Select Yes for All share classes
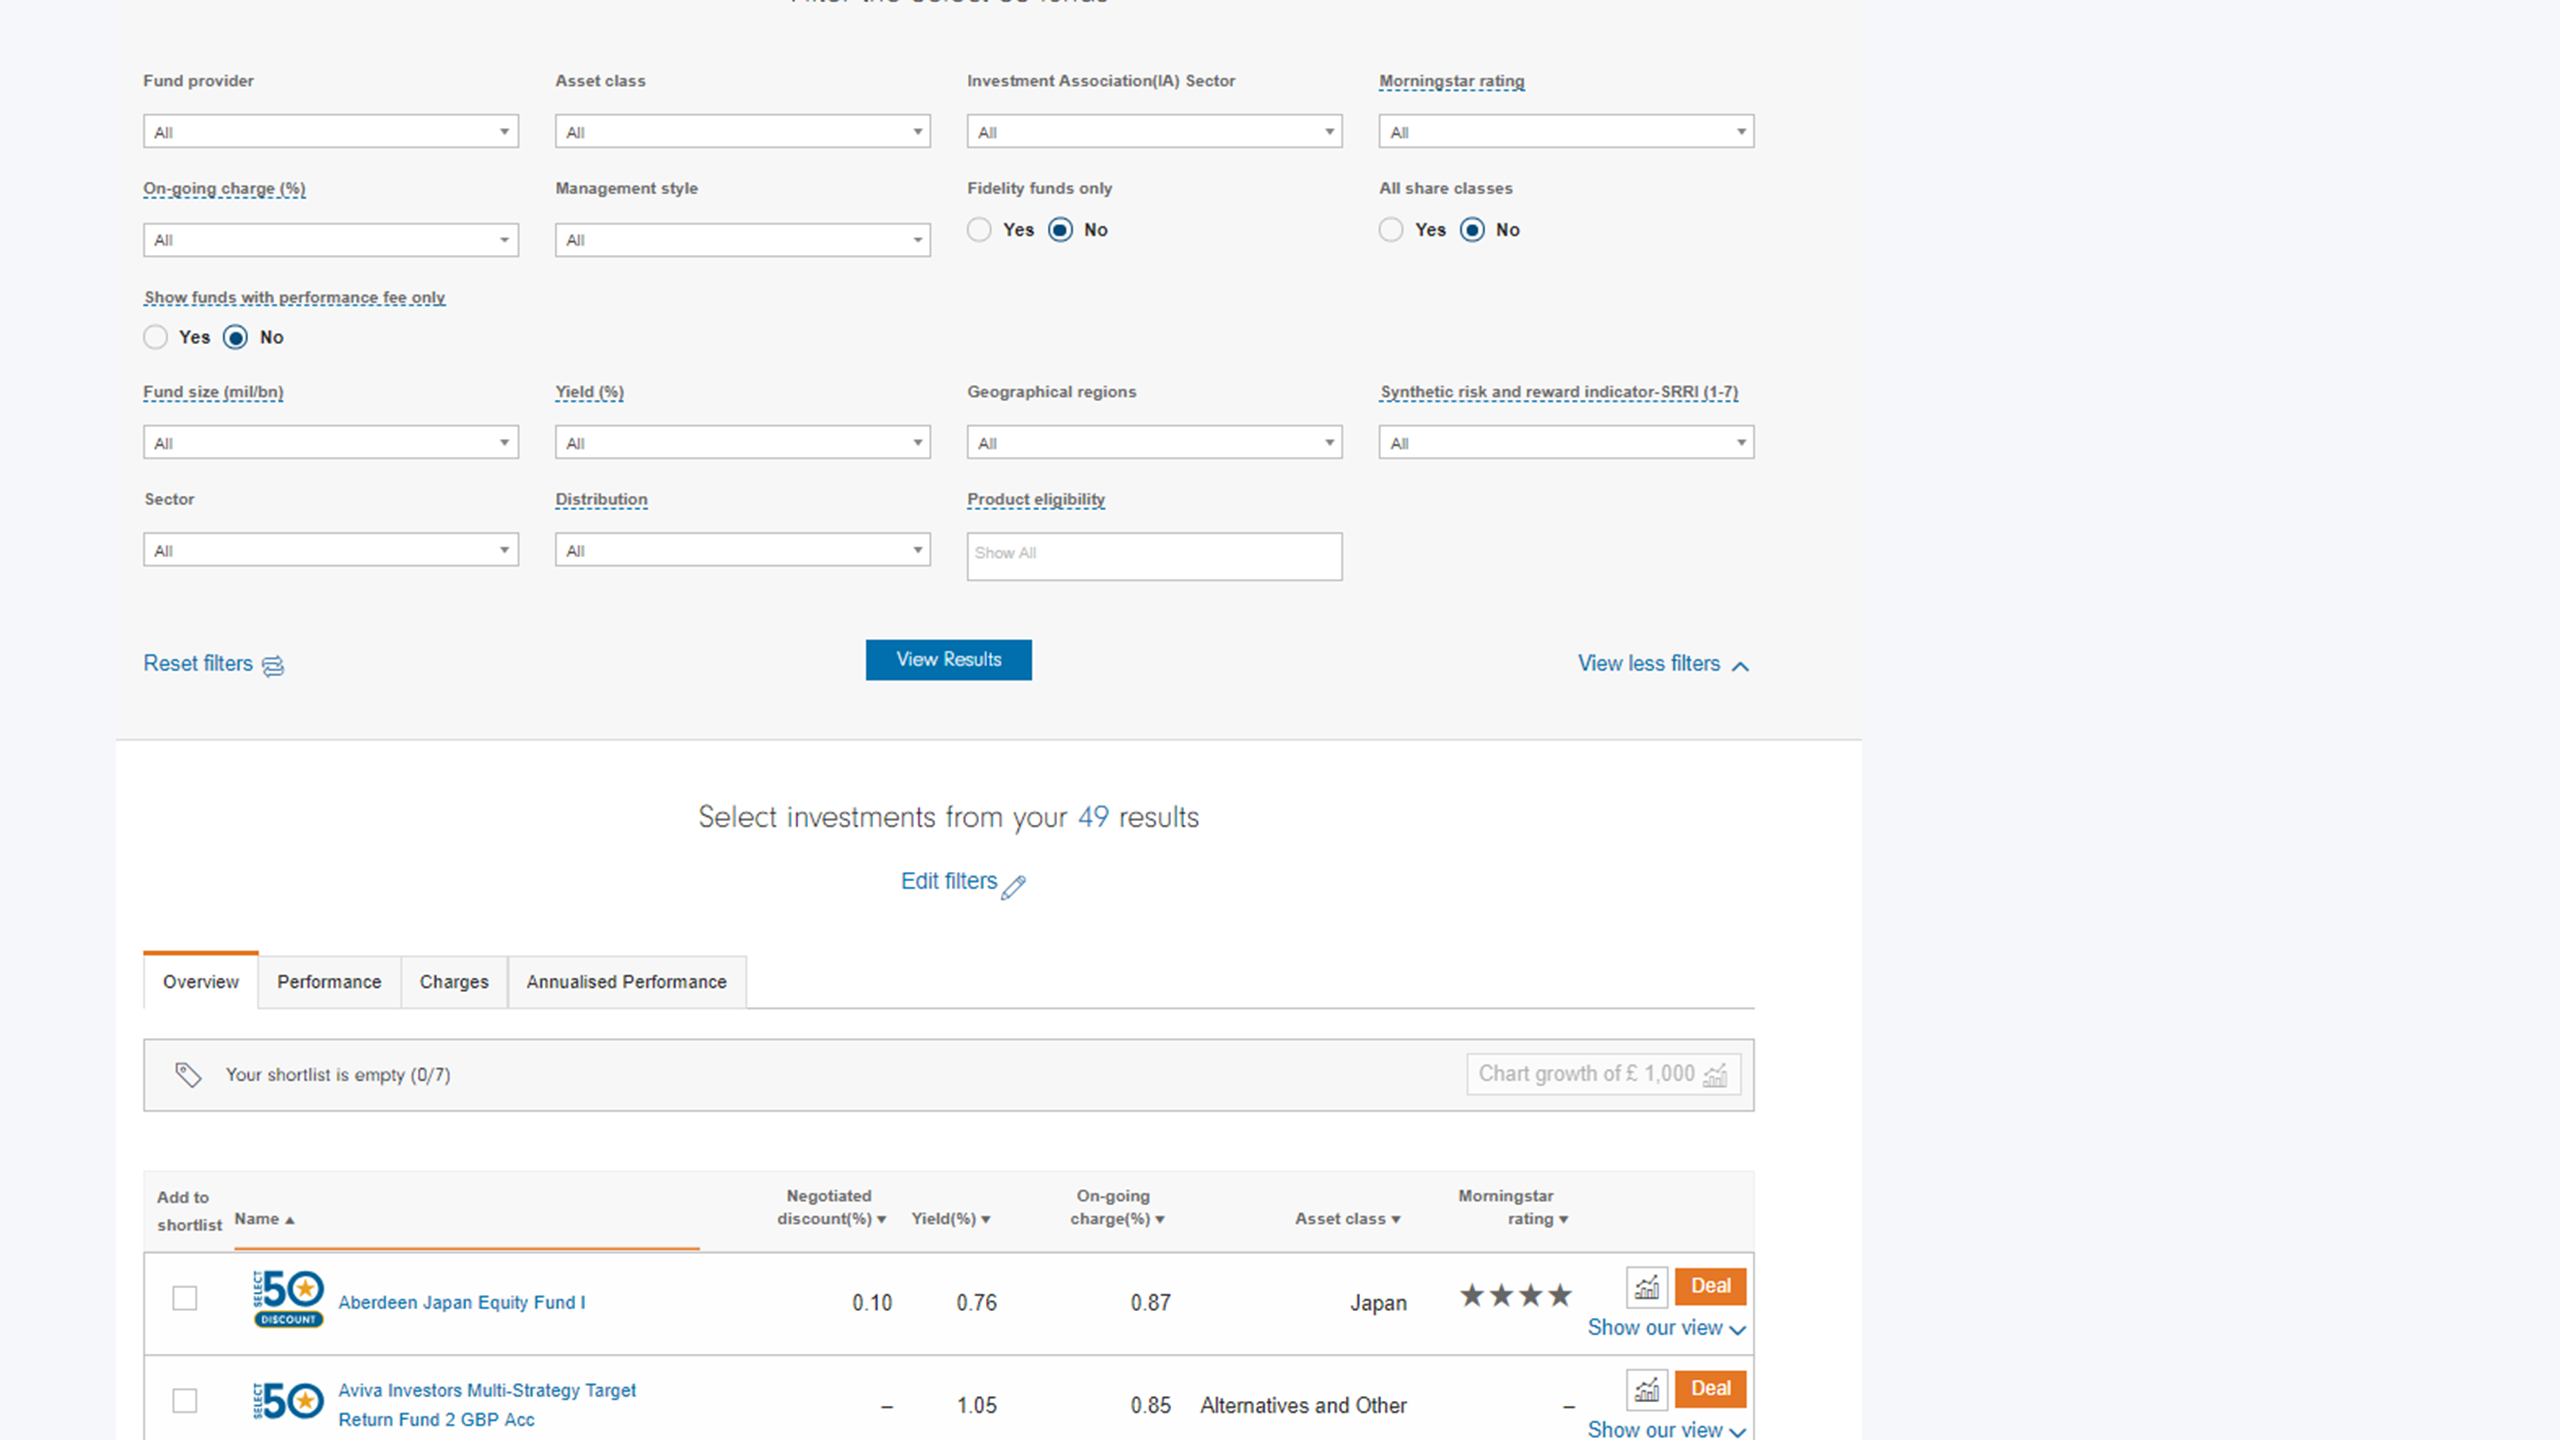 click(1391, 230)
